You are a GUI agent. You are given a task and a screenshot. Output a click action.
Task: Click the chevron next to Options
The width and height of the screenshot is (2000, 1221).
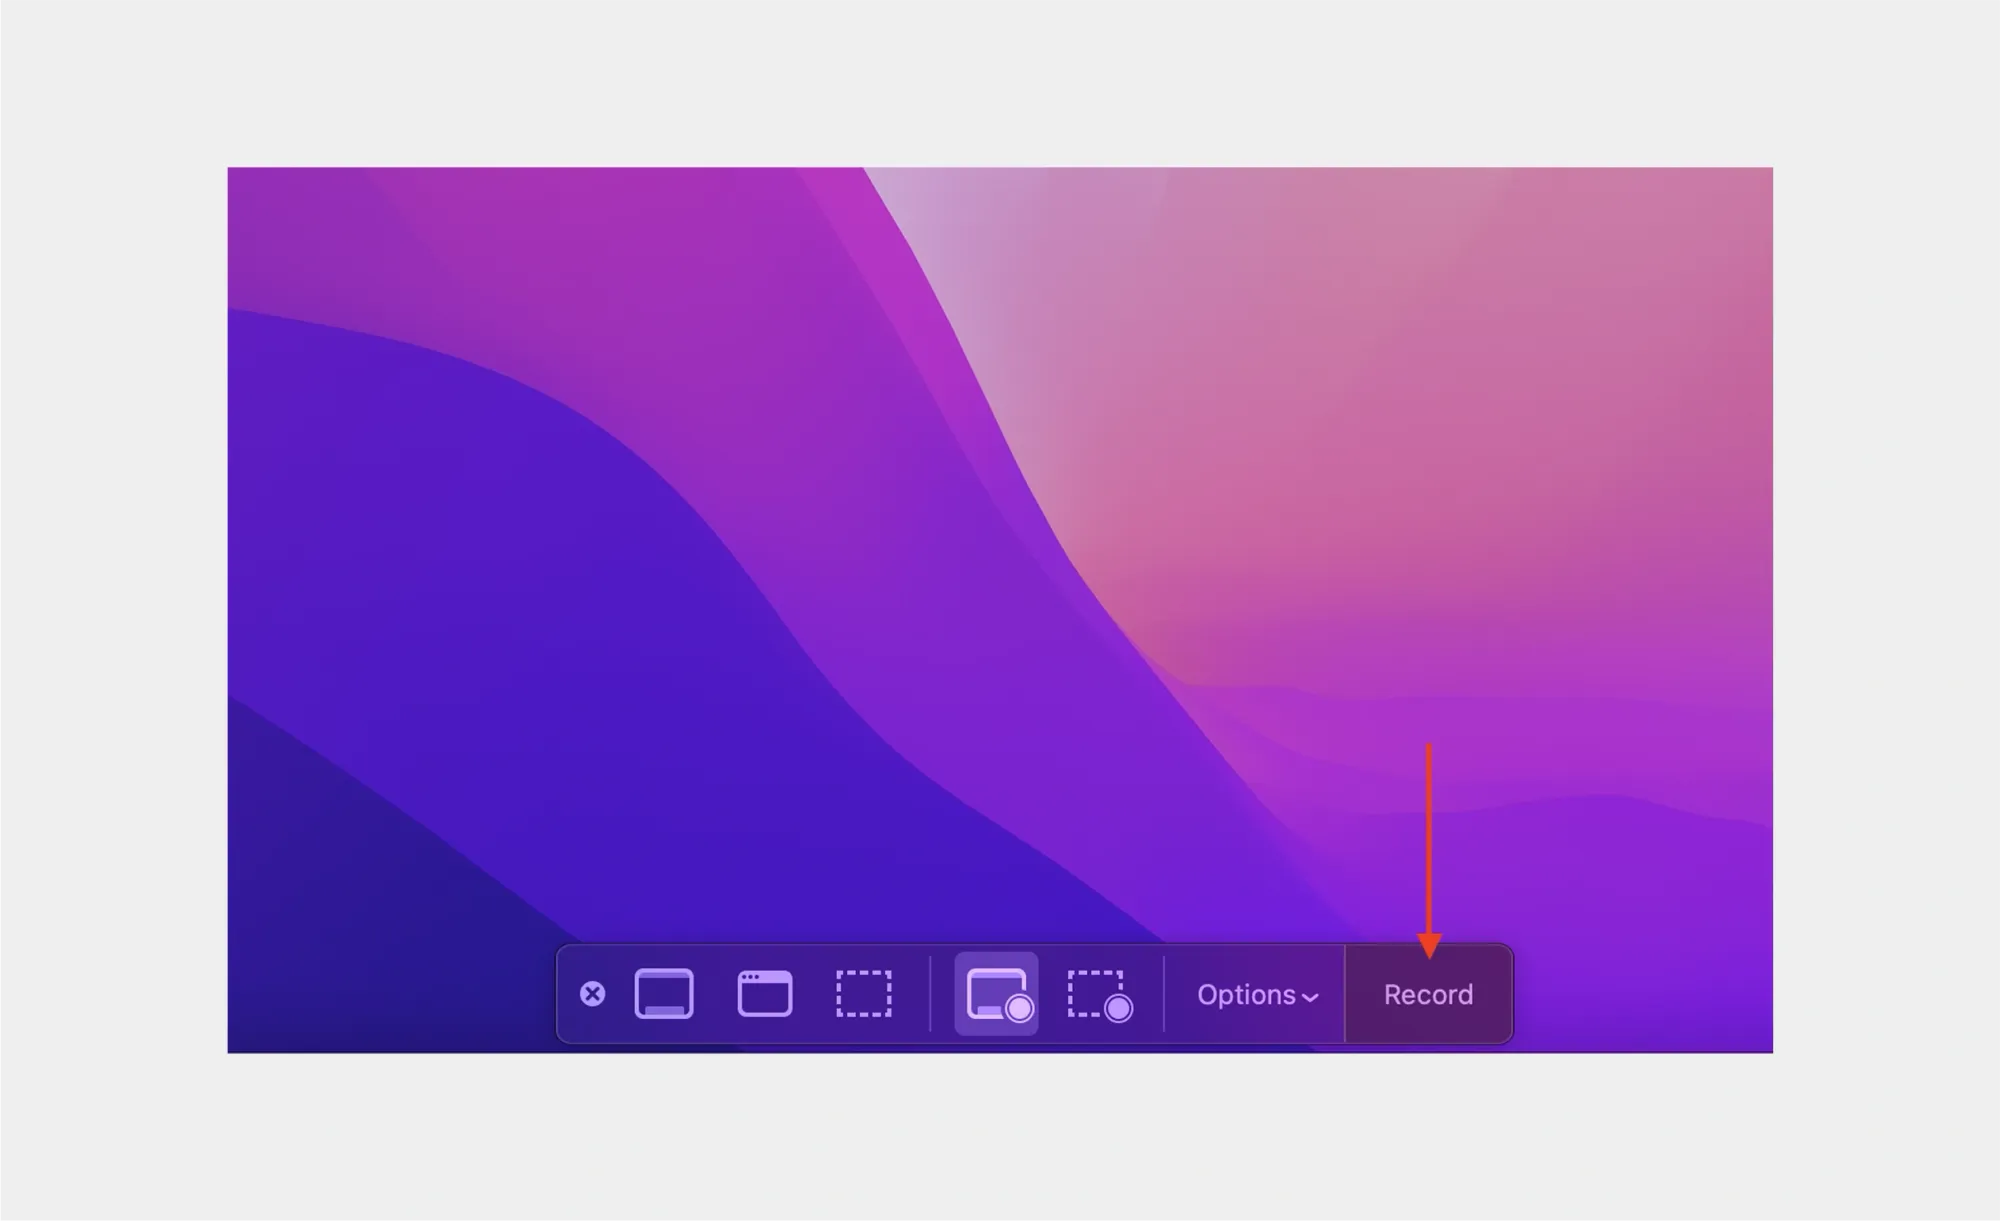(1310, 997)
